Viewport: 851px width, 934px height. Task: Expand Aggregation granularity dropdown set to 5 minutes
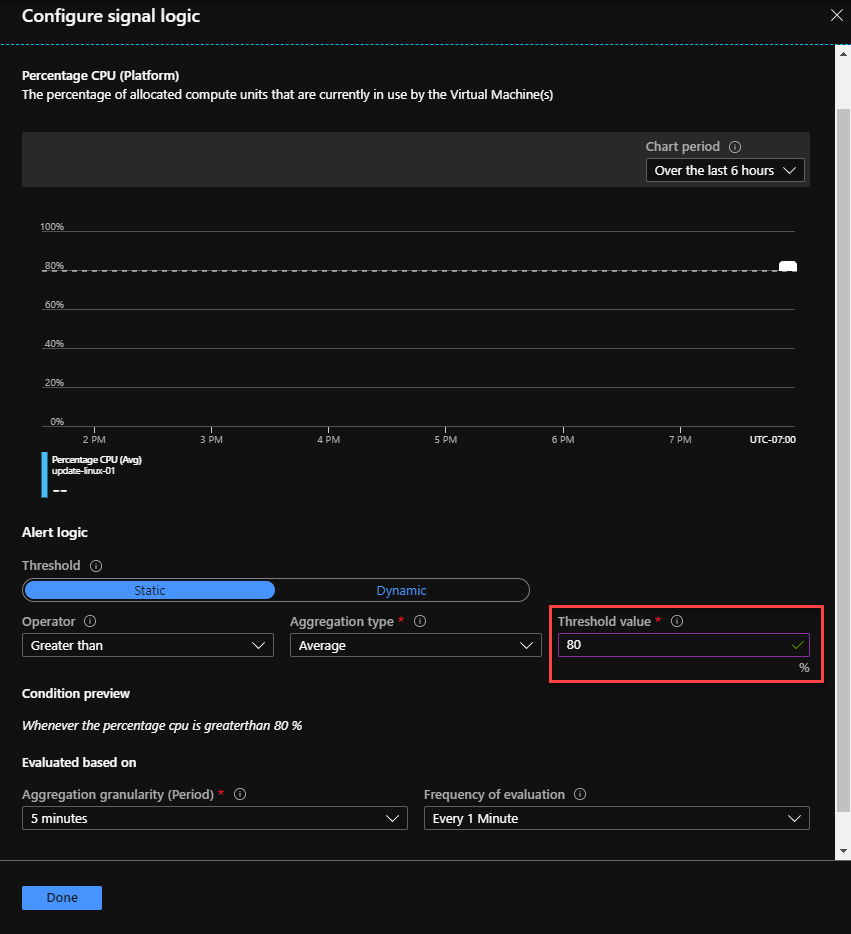214,819
